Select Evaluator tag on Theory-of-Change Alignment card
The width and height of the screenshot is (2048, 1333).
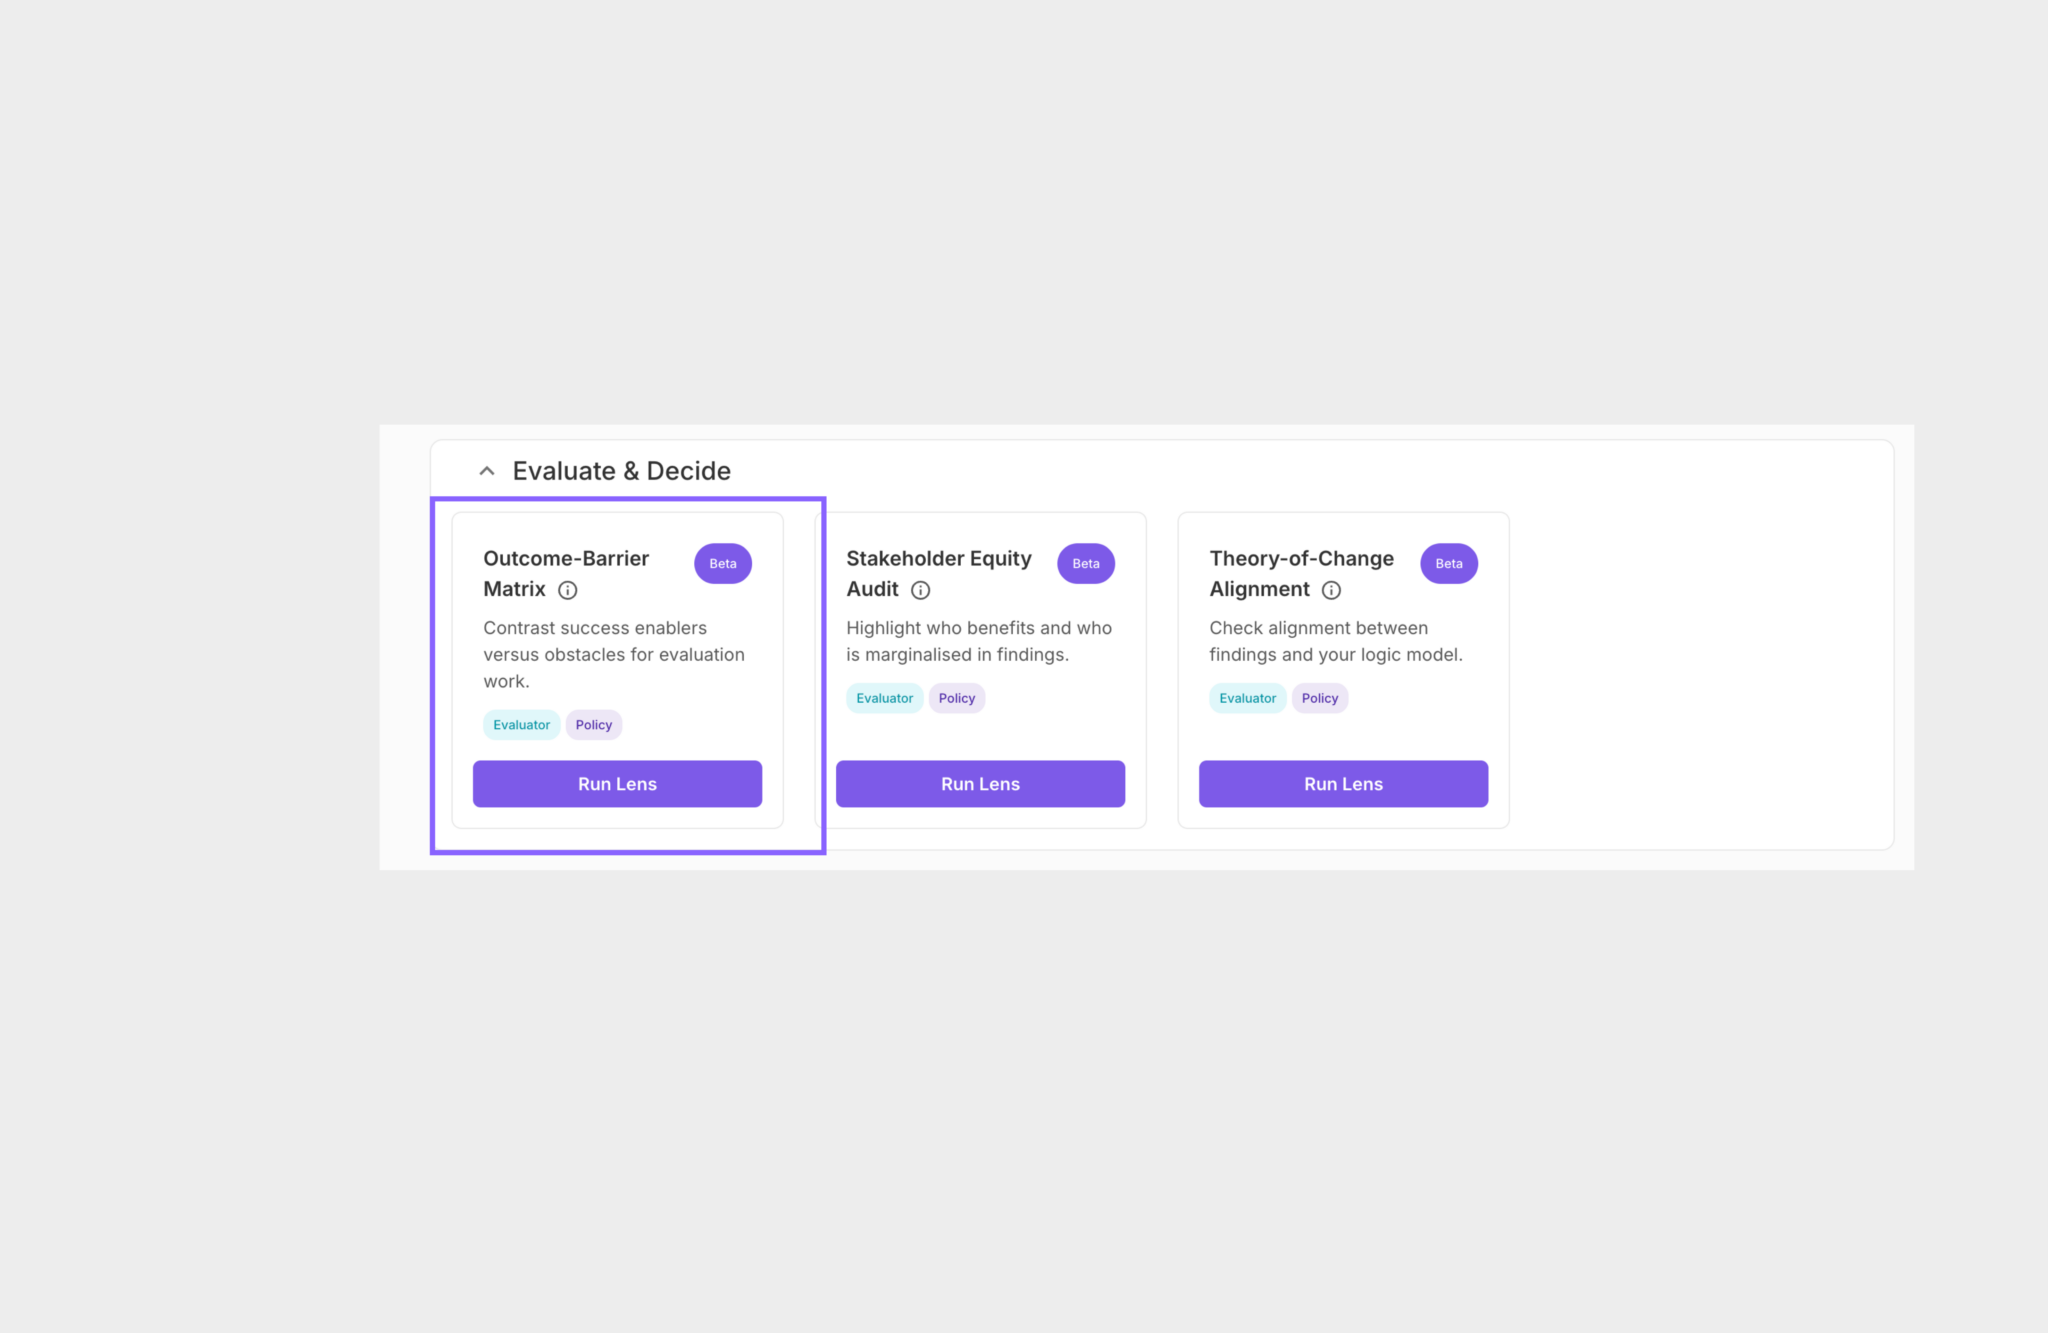tap(1247, 698)
